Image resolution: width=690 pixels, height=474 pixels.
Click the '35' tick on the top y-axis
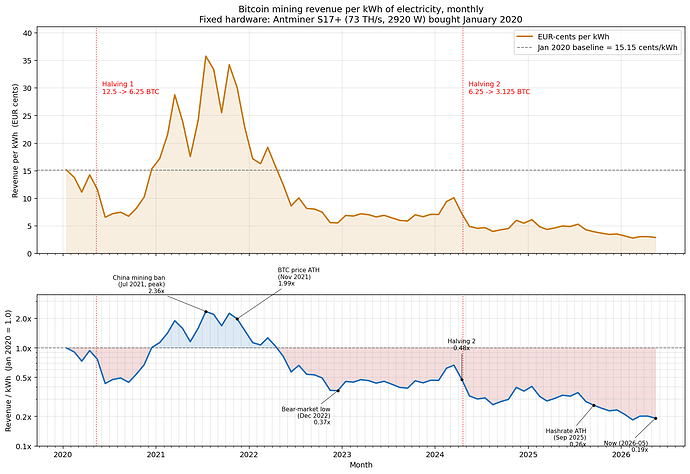coord(28,61)
